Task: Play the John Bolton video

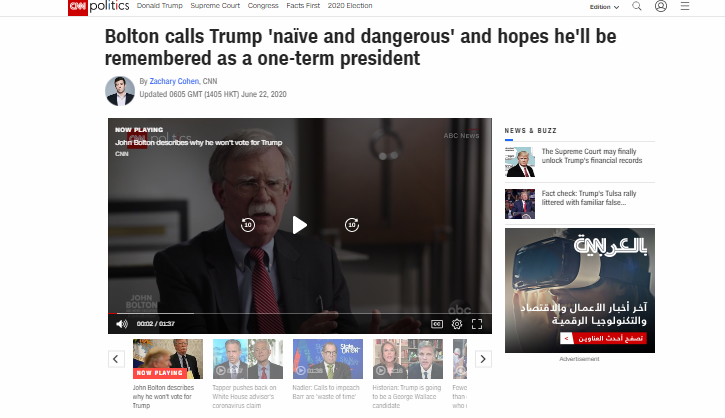Action: coord(300,225)
